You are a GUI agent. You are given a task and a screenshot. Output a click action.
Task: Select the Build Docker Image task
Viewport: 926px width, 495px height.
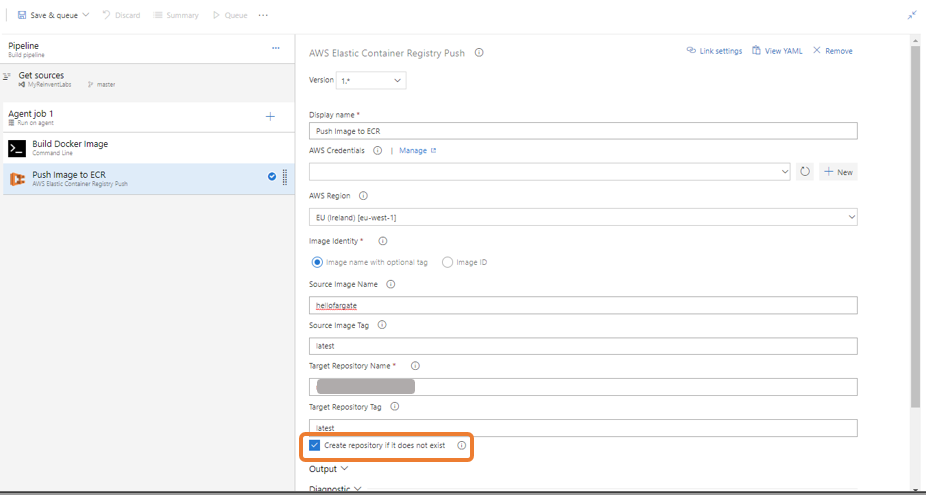pyautogui.click(x=148, y=148)
